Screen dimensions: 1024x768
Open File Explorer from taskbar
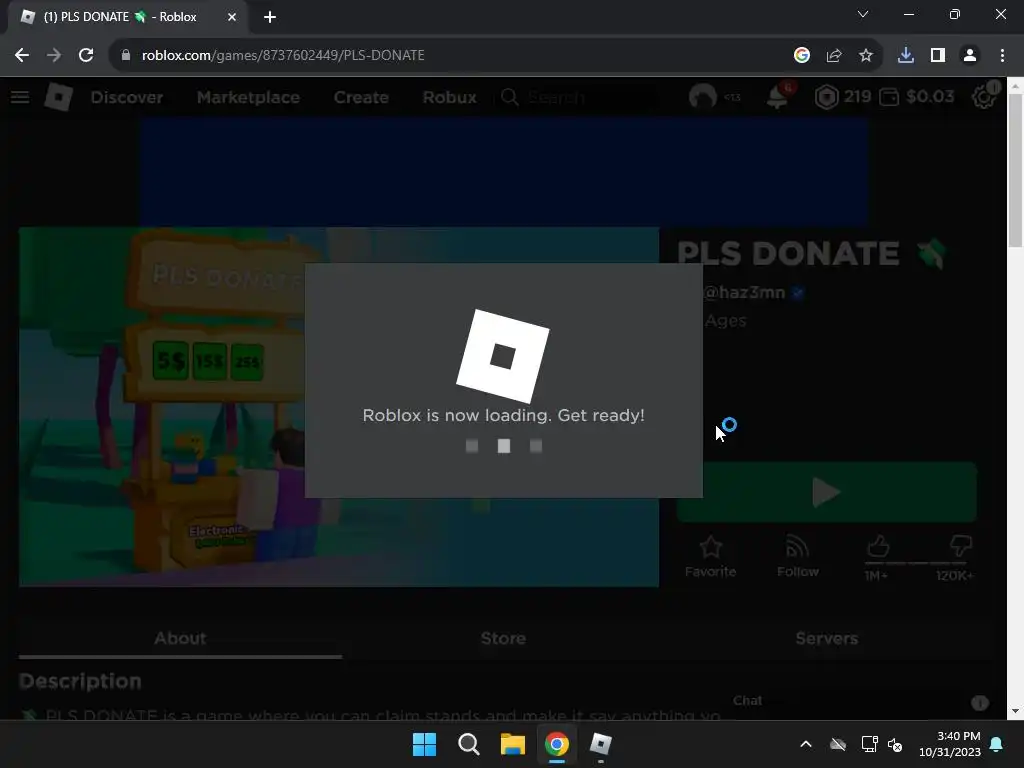click(513, 744)
